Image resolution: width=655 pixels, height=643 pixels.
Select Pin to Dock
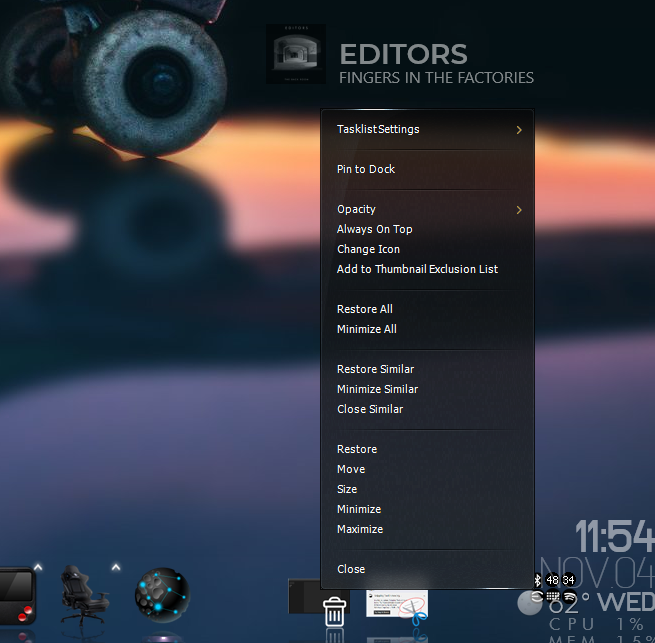click(x=366, y=169)
